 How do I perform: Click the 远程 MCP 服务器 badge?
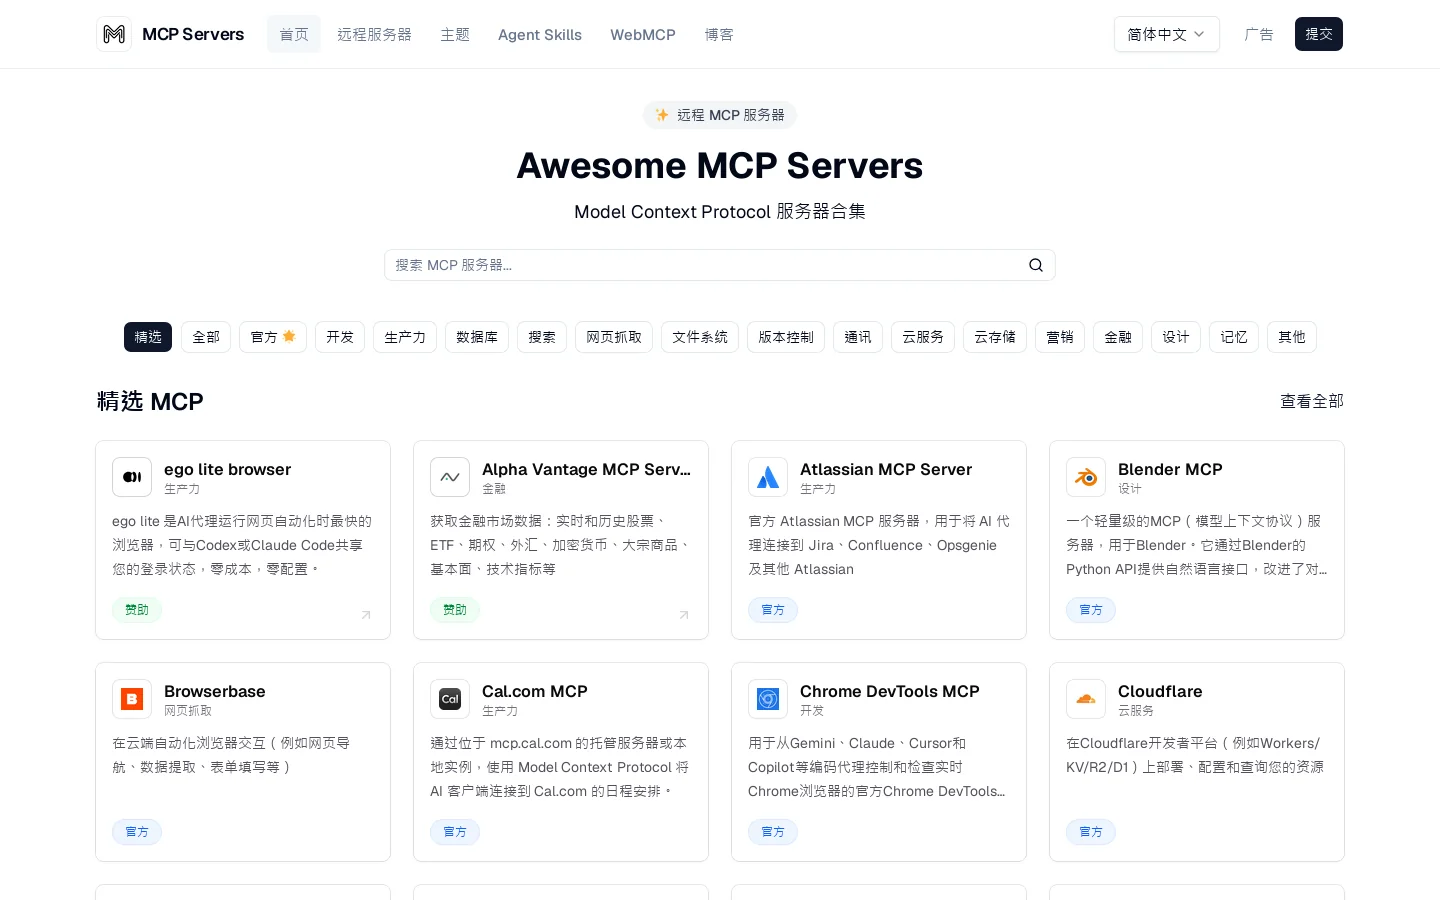(x=720, y=115)
